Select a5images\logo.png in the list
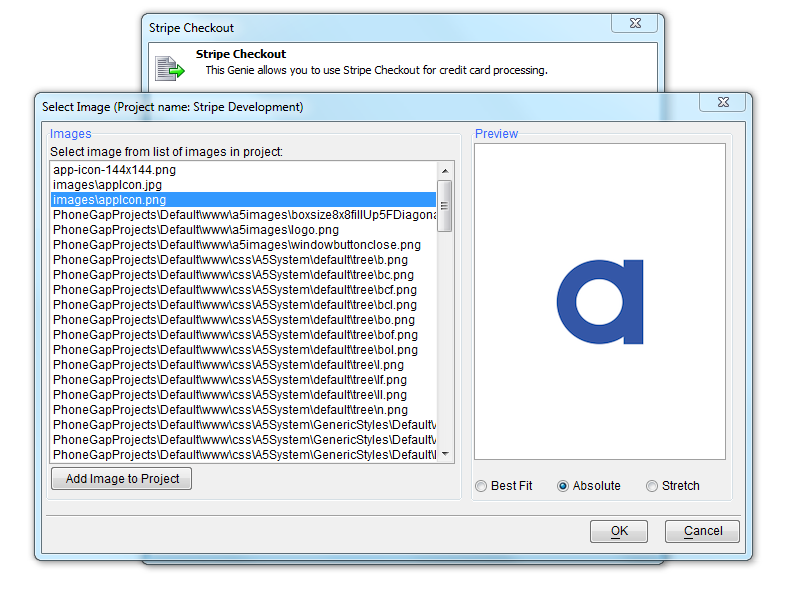This screenshot has height=600, width=787. tap(244, 230)
